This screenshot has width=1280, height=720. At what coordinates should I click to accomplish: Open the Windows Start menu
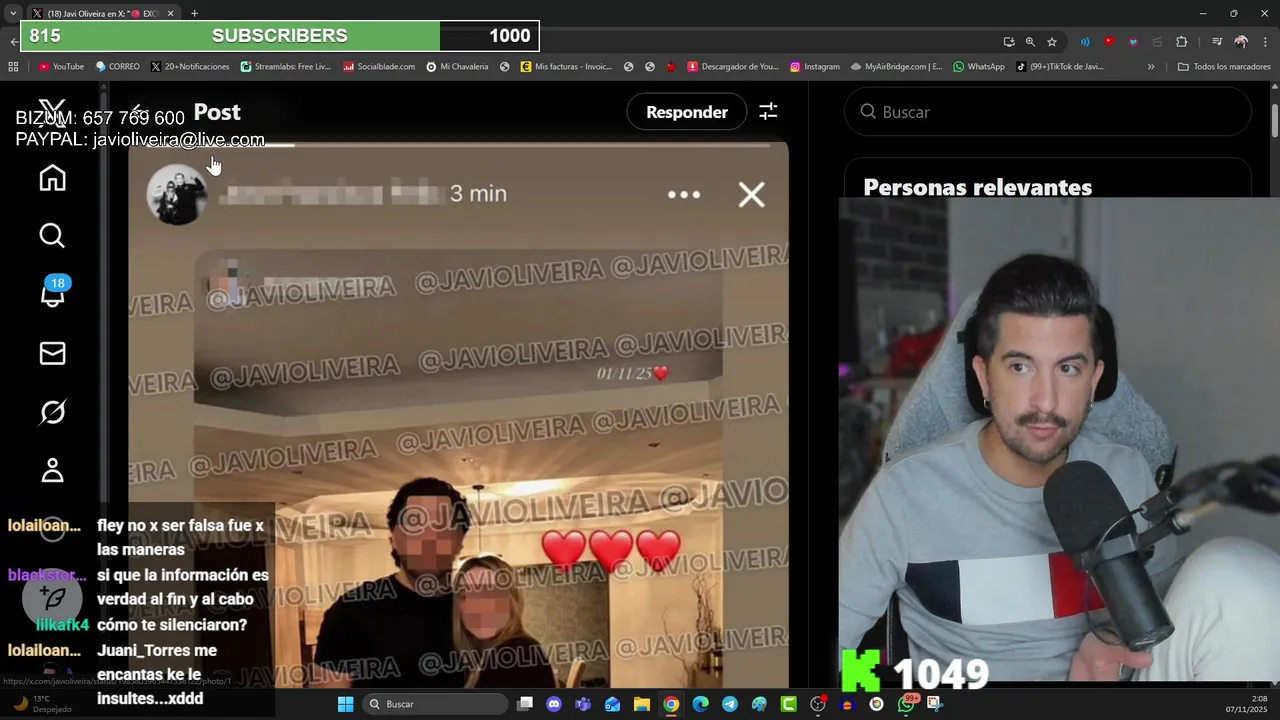(x=345, y=704)
